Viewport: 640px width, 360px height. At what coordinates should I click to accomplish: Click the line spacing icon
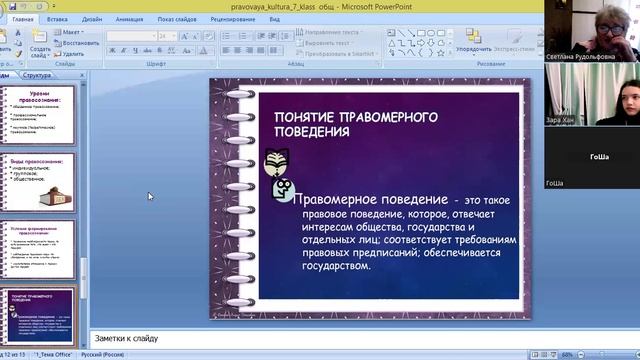tap(286, 36)
